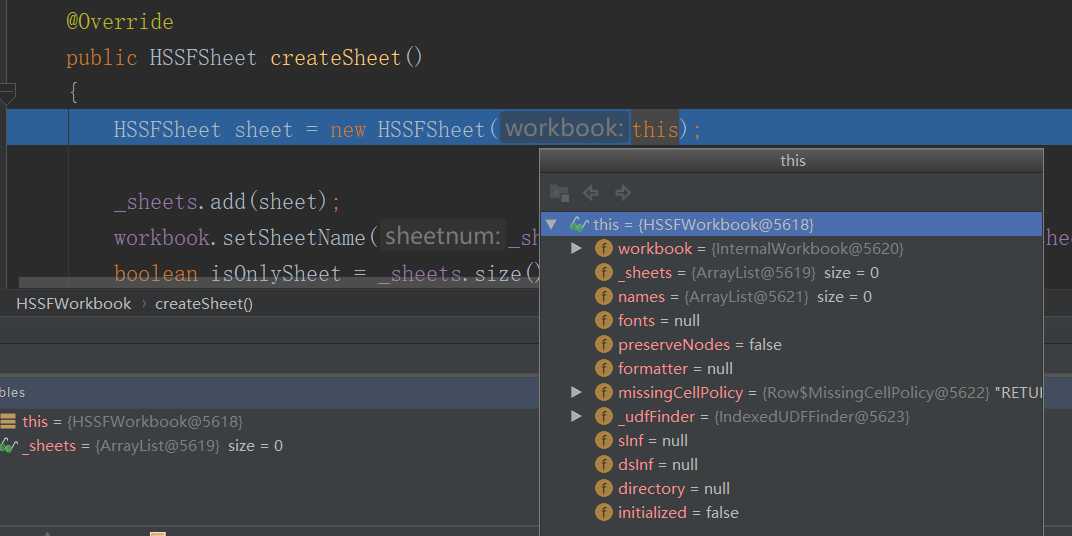Viewport: 1072px width, 536px height.
Task: Click the fold marker in the editor gutter
Action: [x=7, y=92]
